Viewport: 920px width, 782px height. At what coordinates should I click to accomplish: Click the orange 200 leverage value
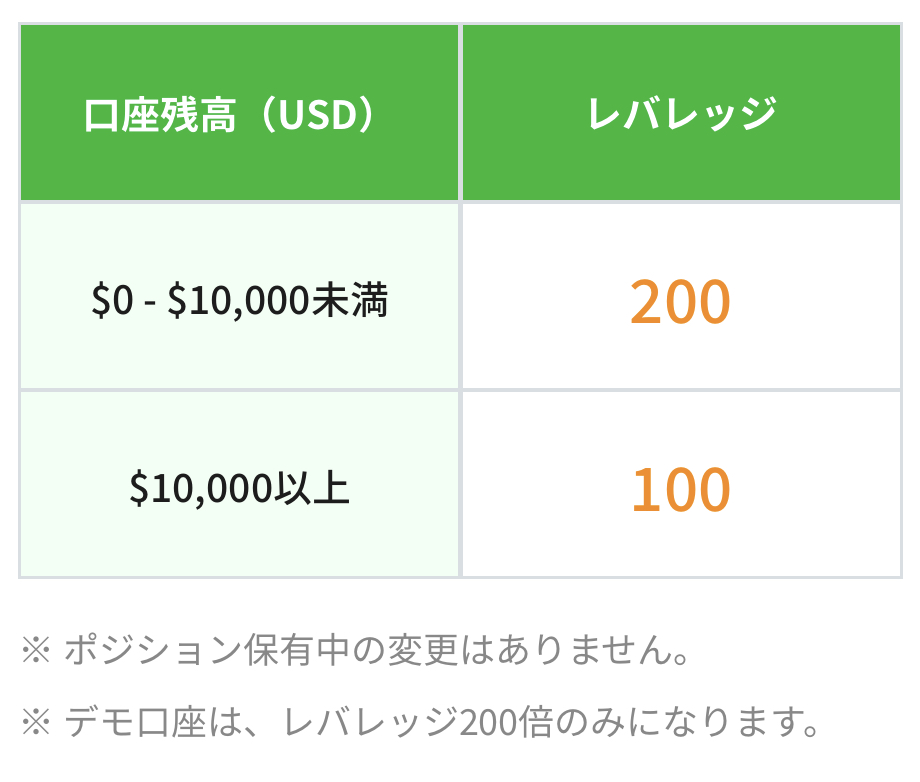pyautogui.click(x=681, y=302)
